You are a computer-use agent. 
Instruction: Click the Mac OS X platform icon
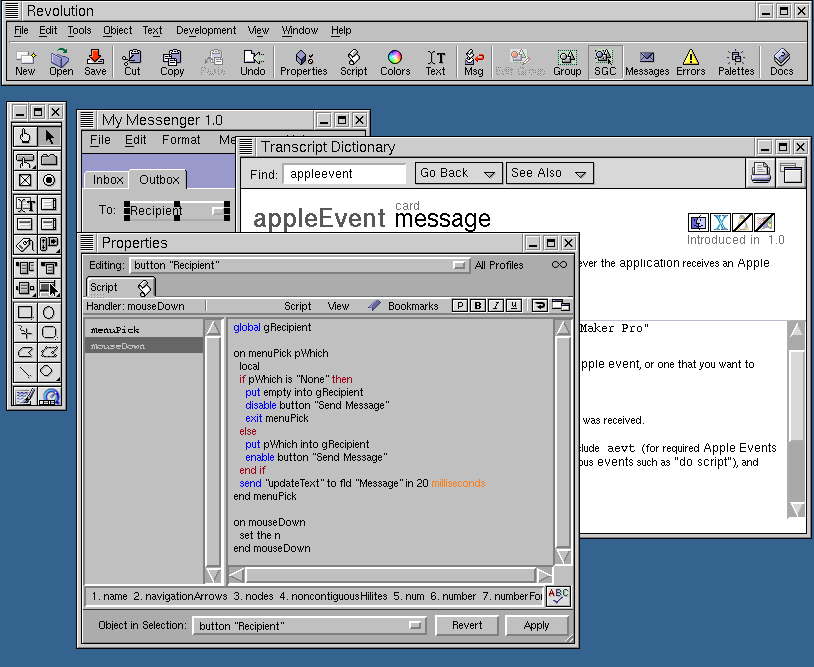pyautogui.click(x=720, y=223)
